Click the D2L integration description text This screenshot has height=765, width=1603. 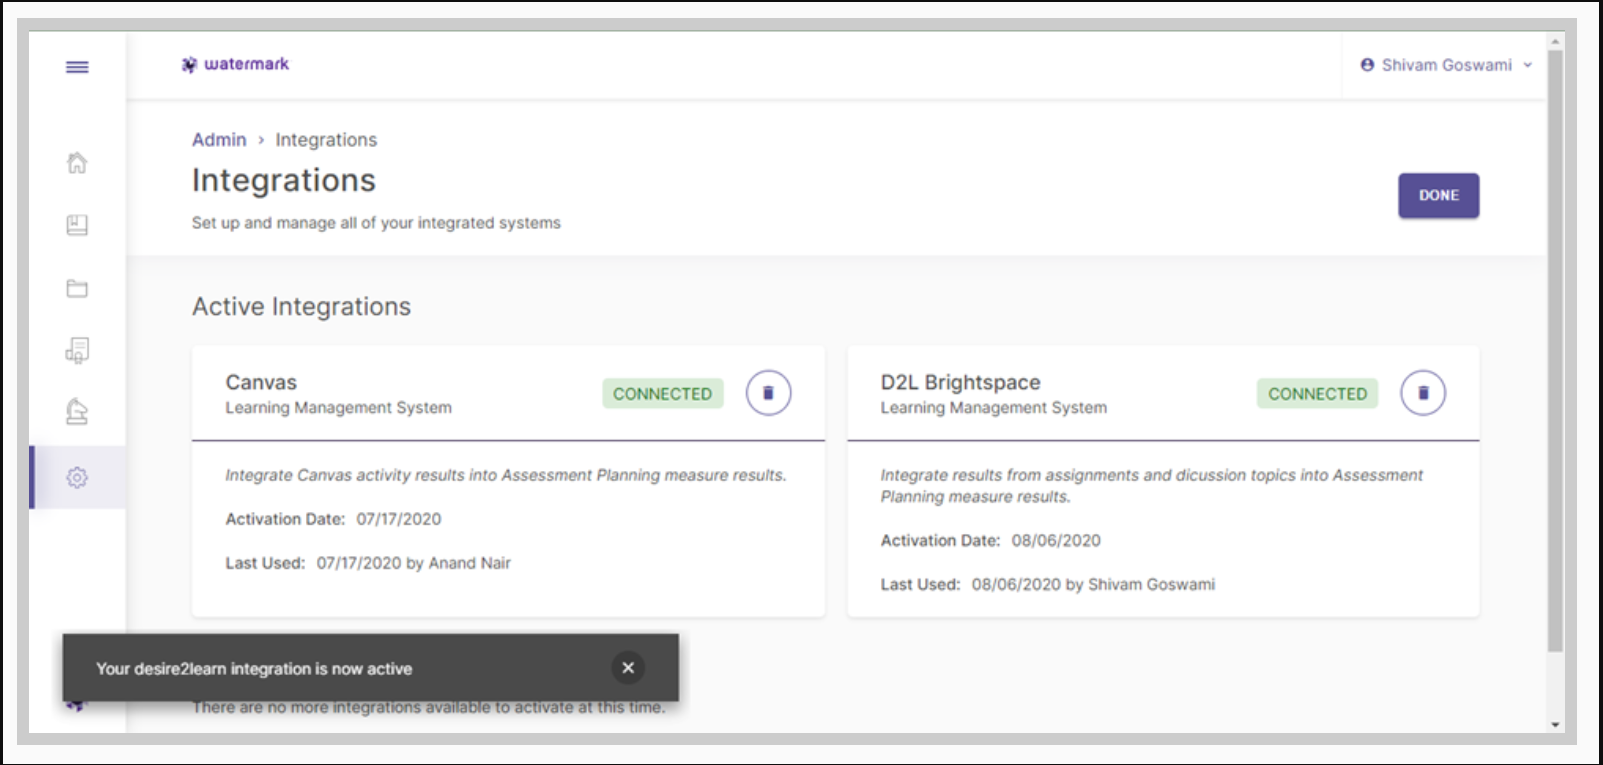pos(1151,486)
